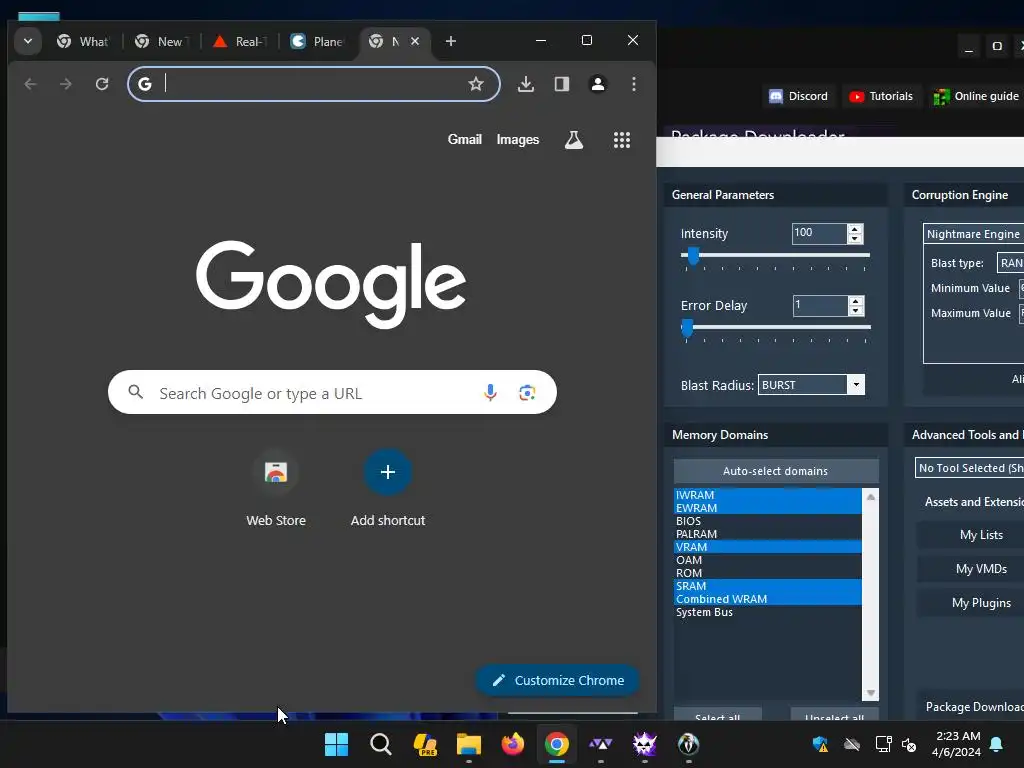Select the VRAM memory domain
The image size is (1024, 768).
[767, 547]
